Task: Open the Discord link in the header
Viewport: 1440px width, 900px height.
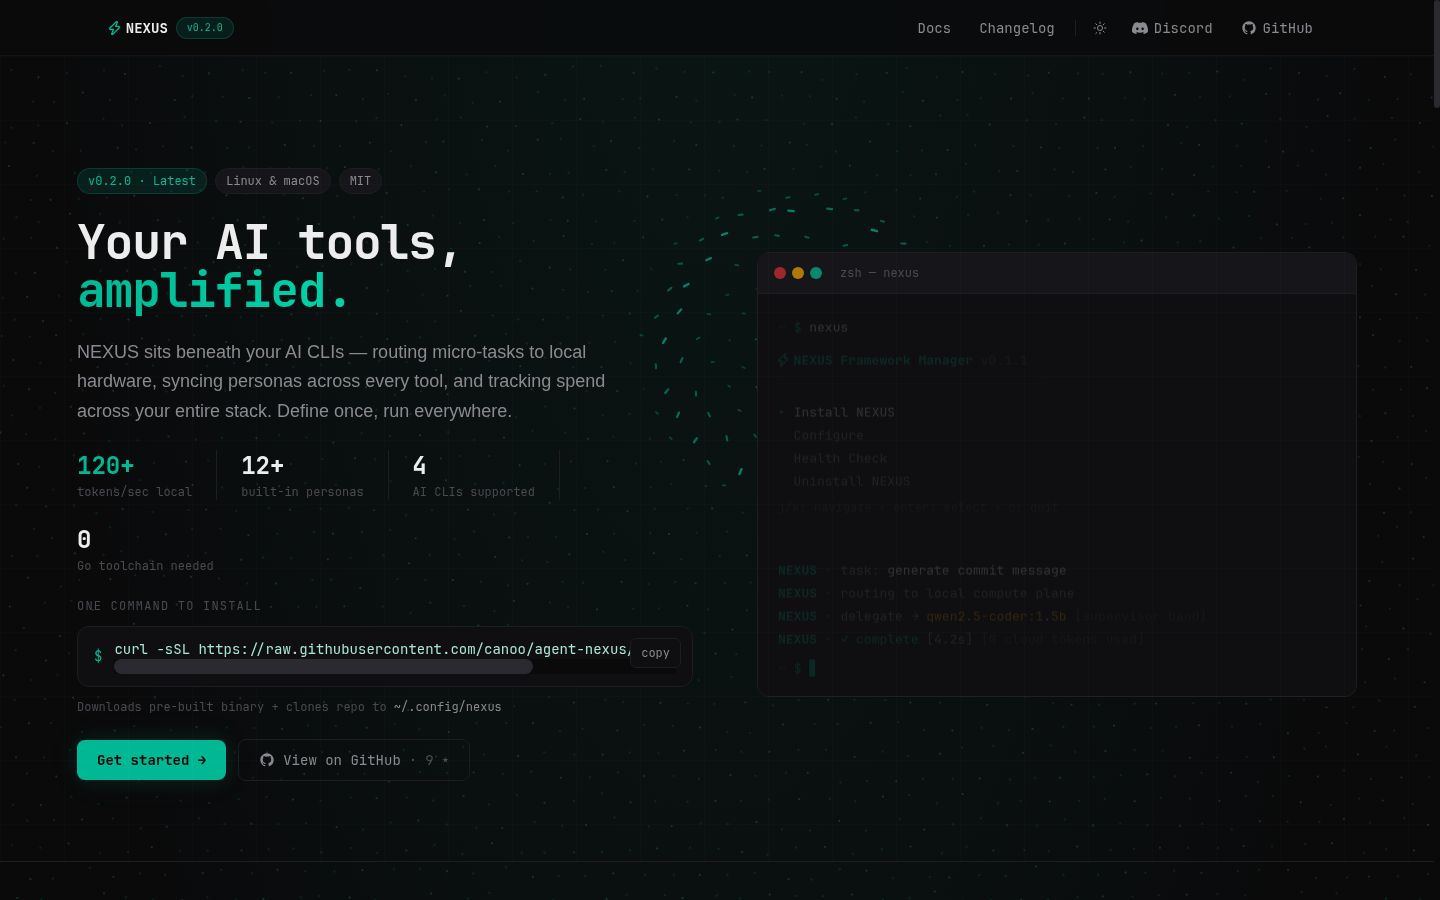Action: [x=1172, y=28]
